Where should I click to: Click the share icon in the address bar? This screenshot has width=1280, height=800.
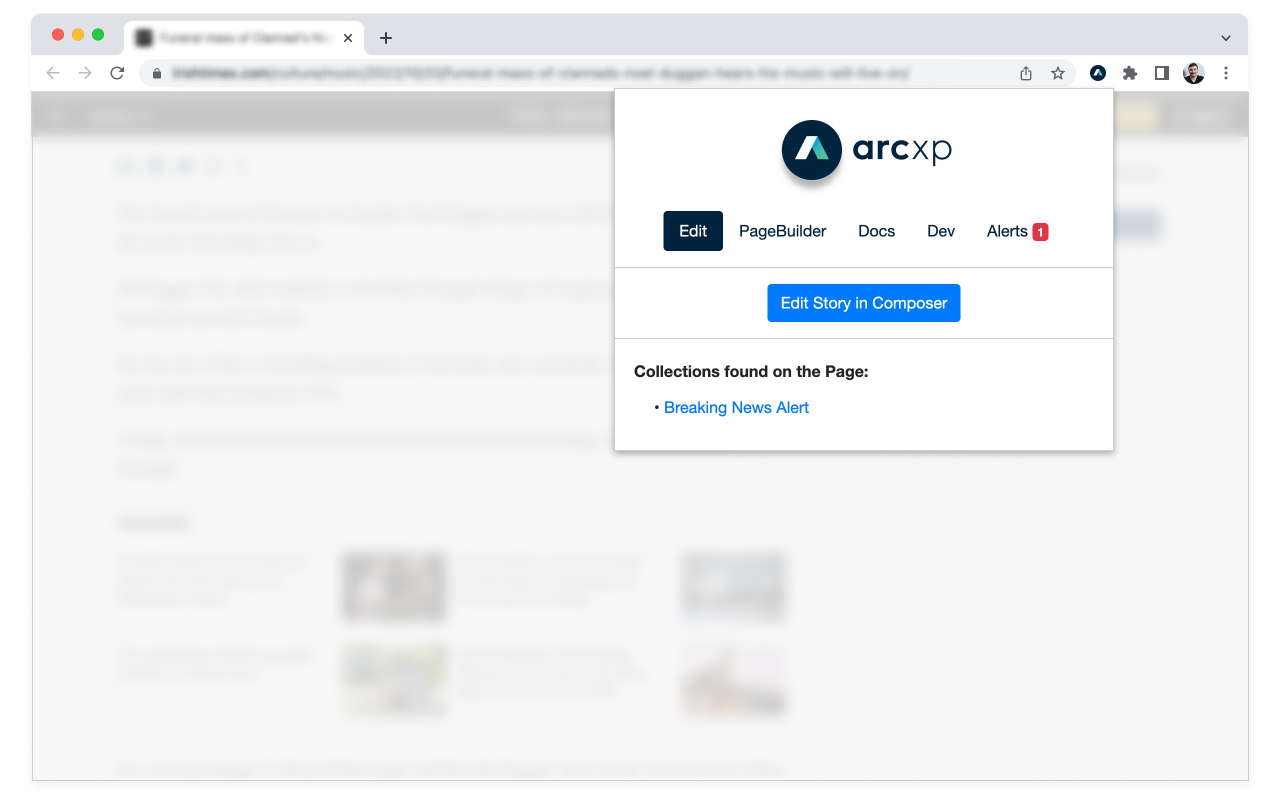point(1025,72)
